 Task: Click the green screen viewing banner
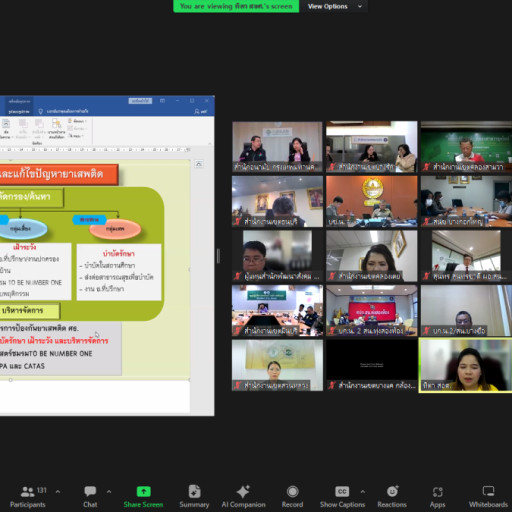pyautogui.click(x=236, y=6)
